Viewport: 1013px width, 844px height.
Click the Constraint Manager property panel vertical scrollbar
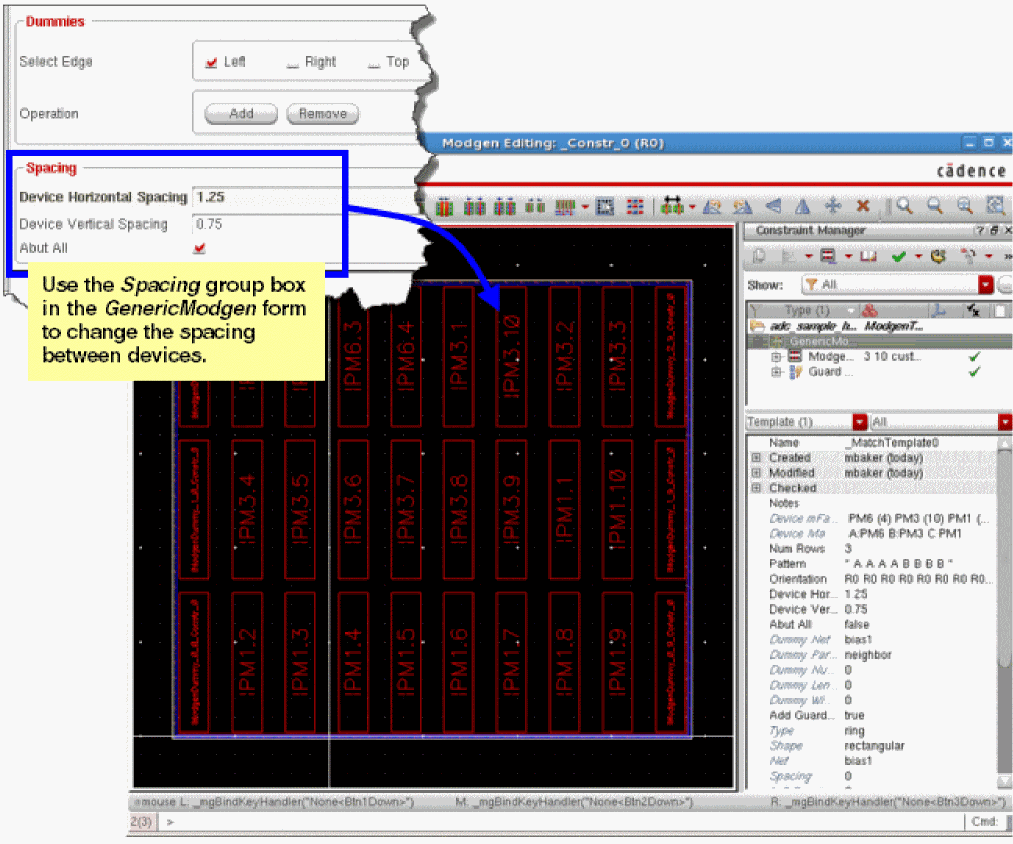[x=1003, y=613]
